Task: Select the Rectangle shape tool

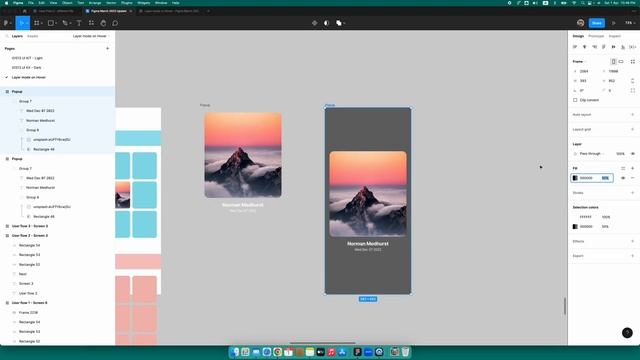Action: [51, 23]
